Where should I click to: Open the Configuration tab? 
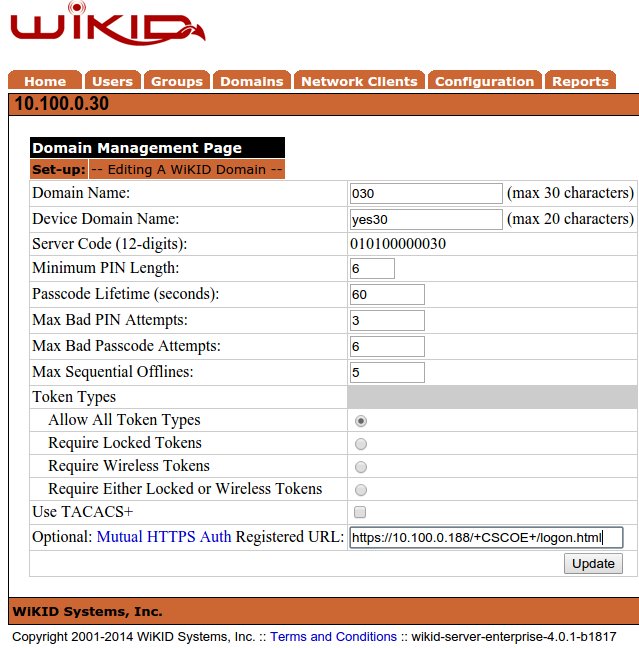(x=484, y=82)
